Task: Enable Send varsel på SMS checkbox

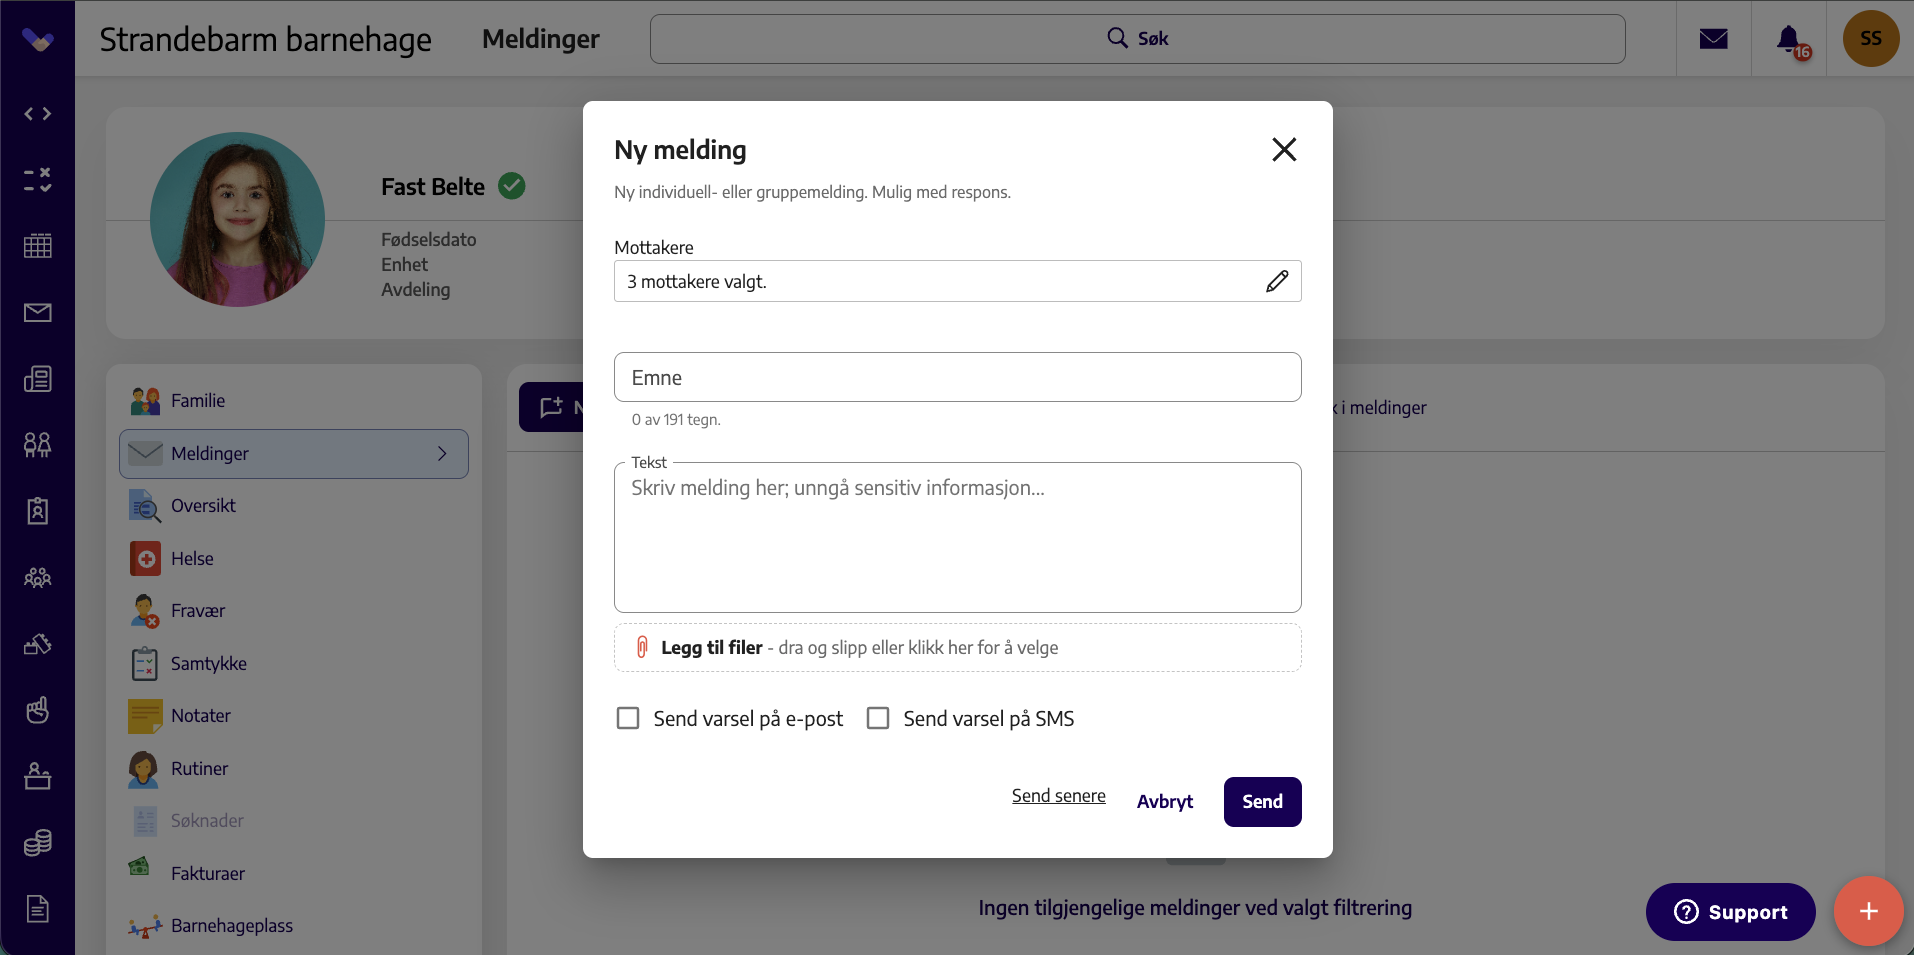Action: click(x=878, y=718)
